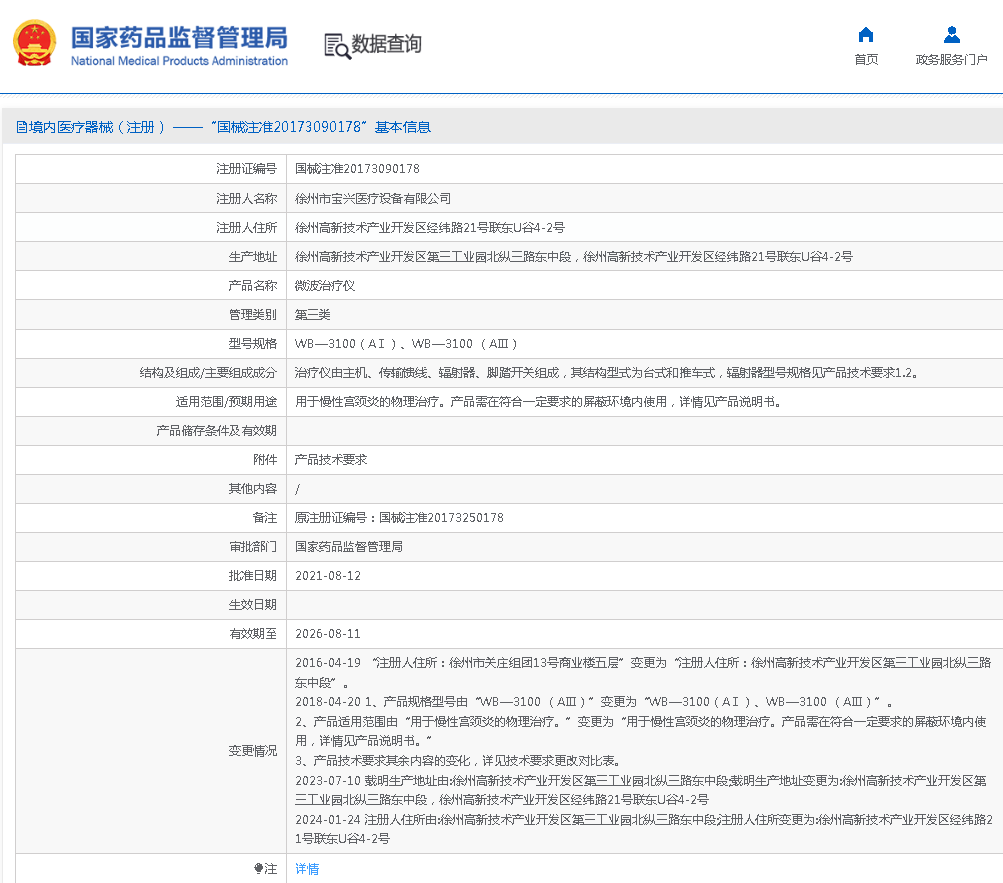
Task: Click the 数据查询 title text
Action: (x=386, y=44)
